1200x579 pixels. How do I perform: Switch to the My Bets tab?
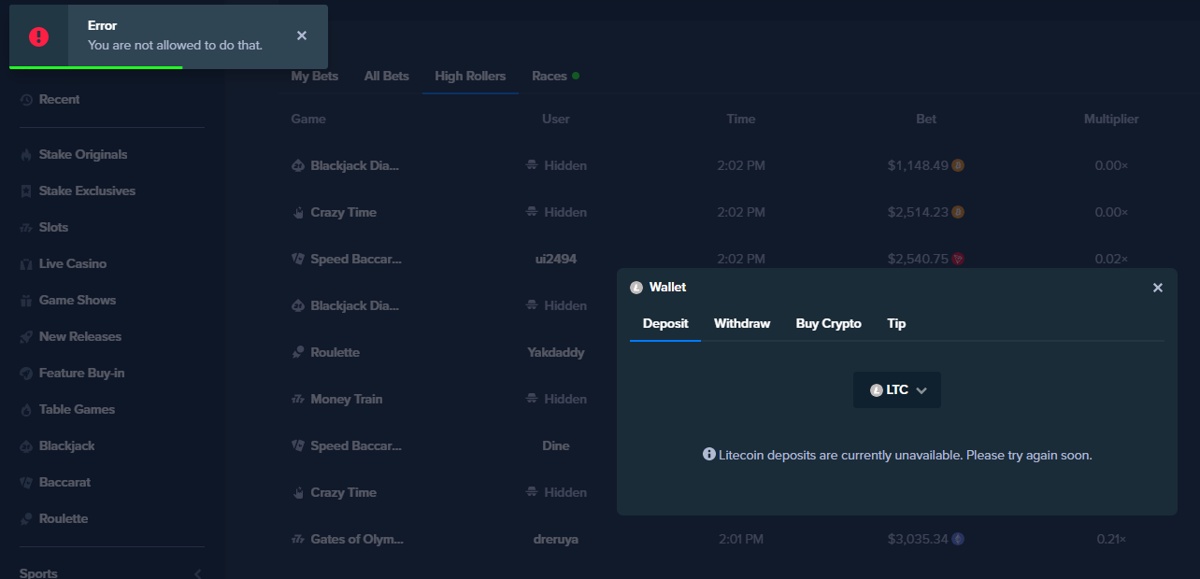click(315, 76)
